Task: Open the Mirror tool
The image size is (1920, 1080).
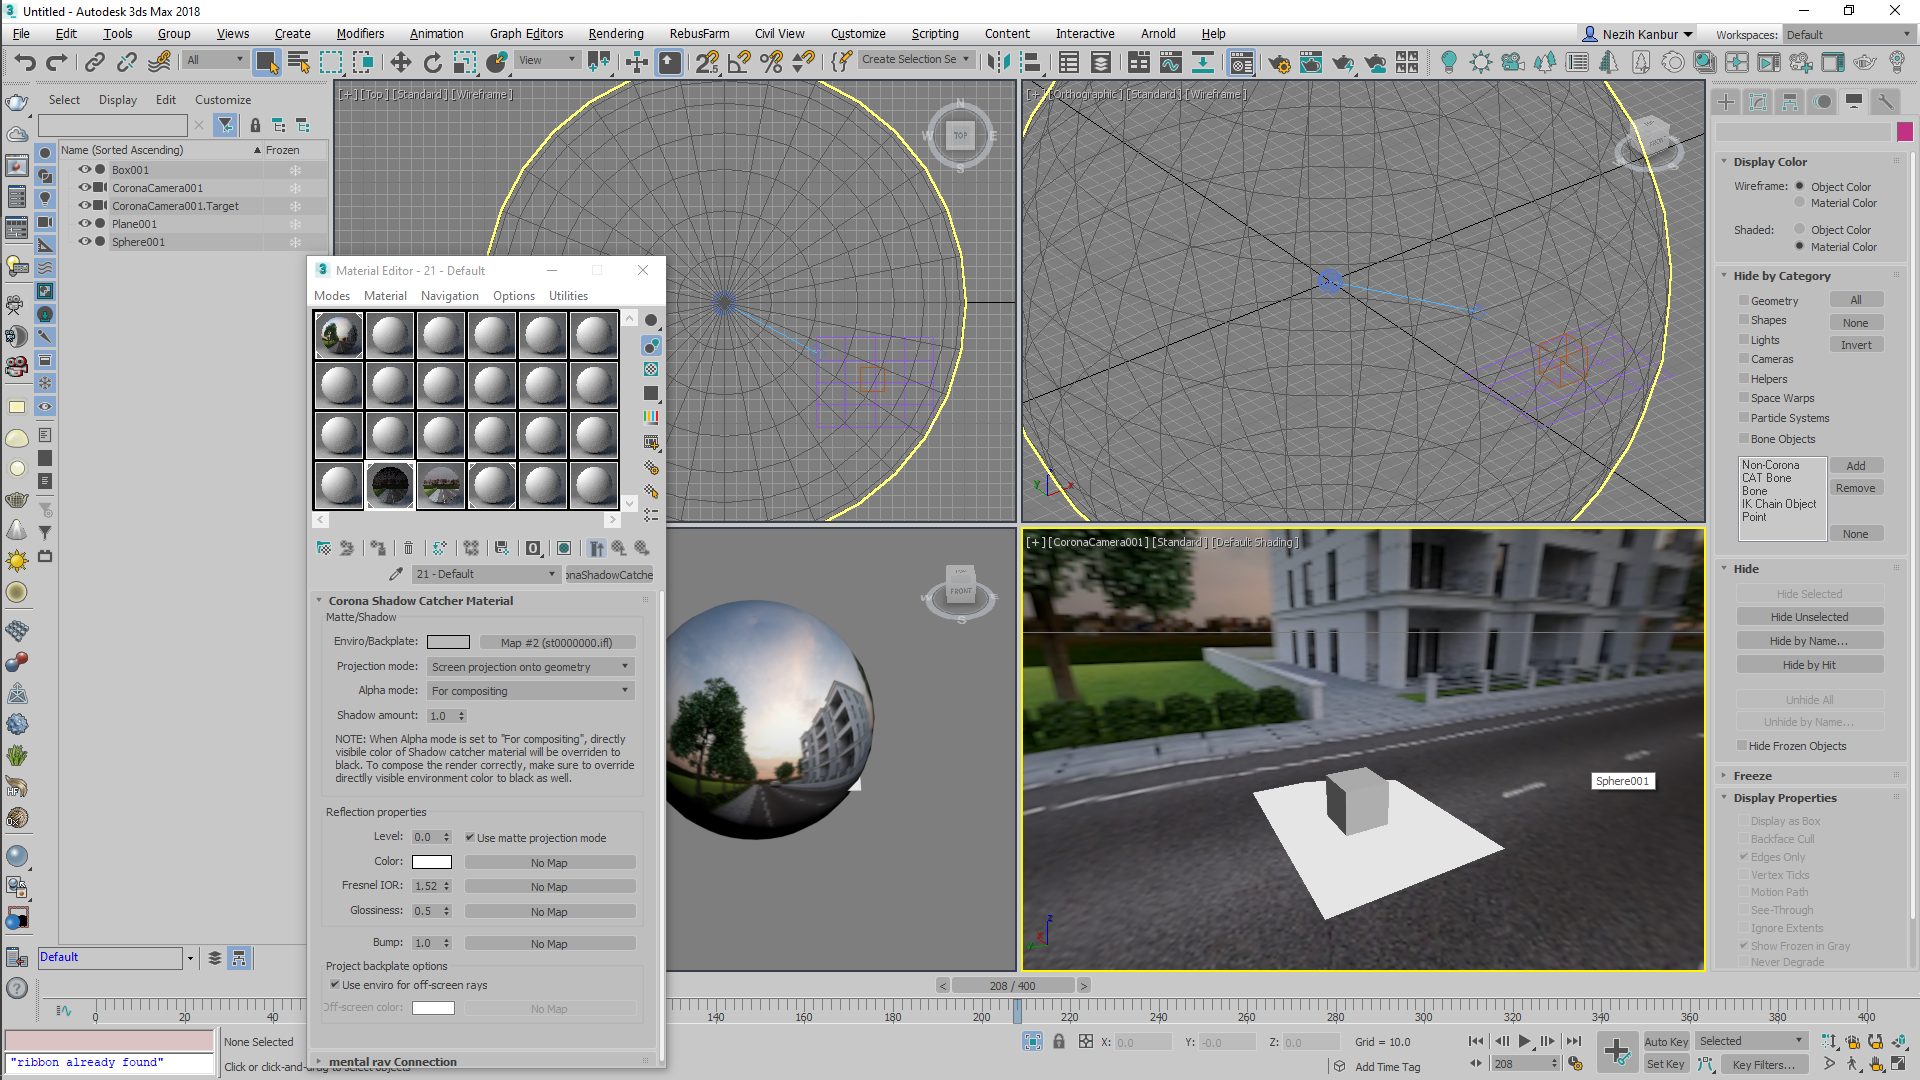Action: 997,63
